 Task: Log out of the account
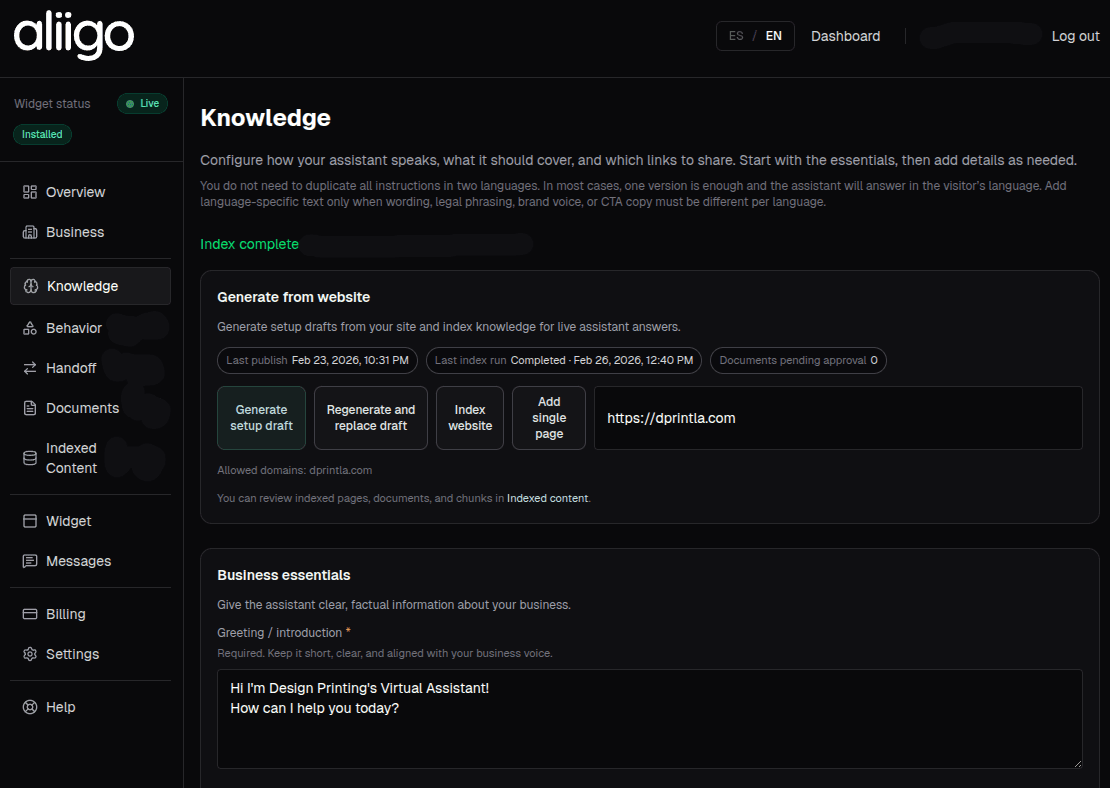[1075, 36]
